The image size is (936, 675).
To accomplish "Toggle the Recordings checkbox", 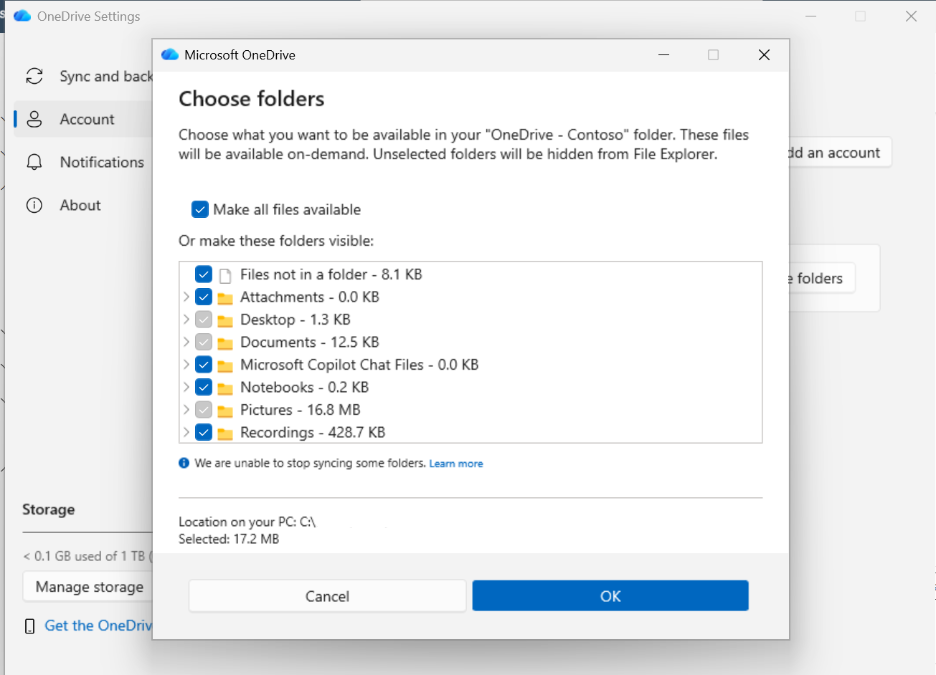I will click(x=204, y=432).
